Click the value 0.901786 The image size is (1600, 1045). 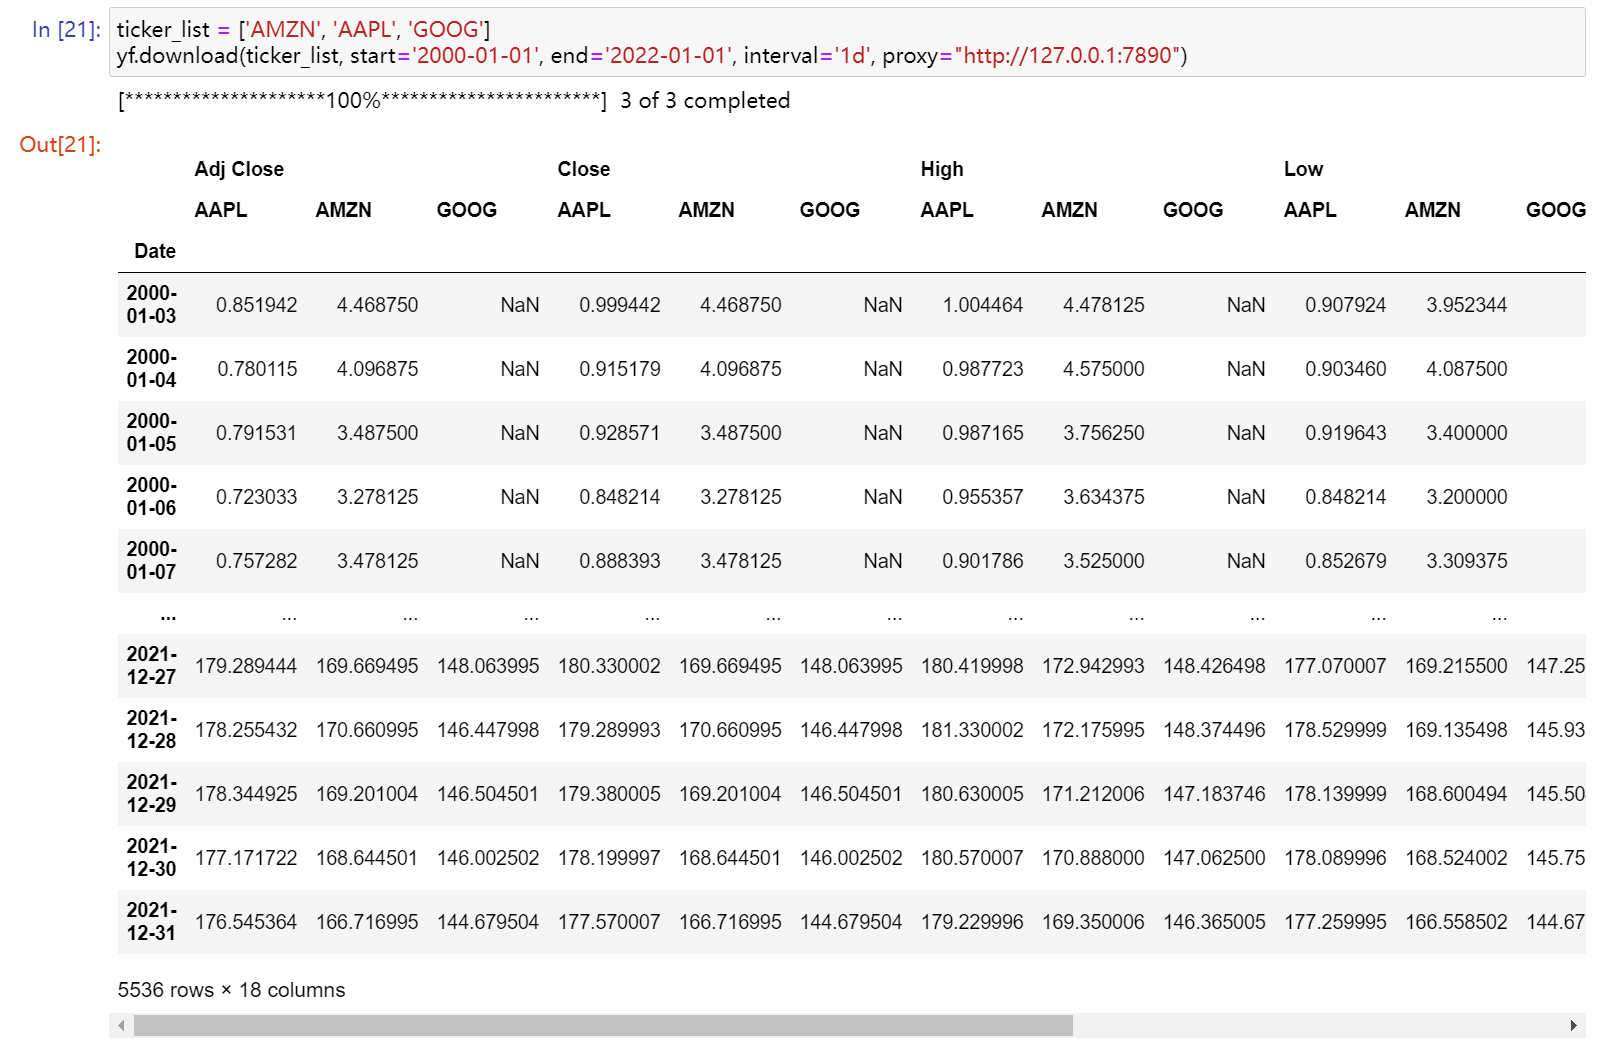pyautogui.click(x=982, y=561)
